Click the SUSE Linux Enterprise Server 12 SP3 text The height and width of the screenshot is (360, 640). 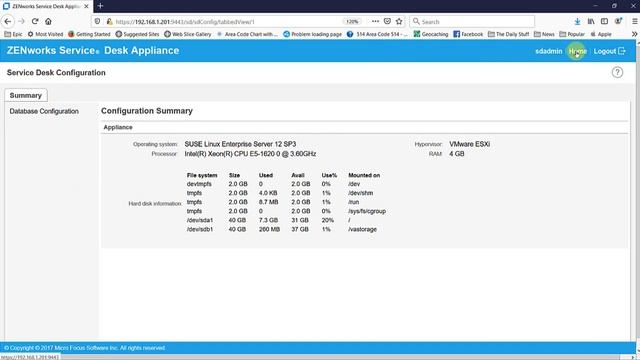click(240, 144)
